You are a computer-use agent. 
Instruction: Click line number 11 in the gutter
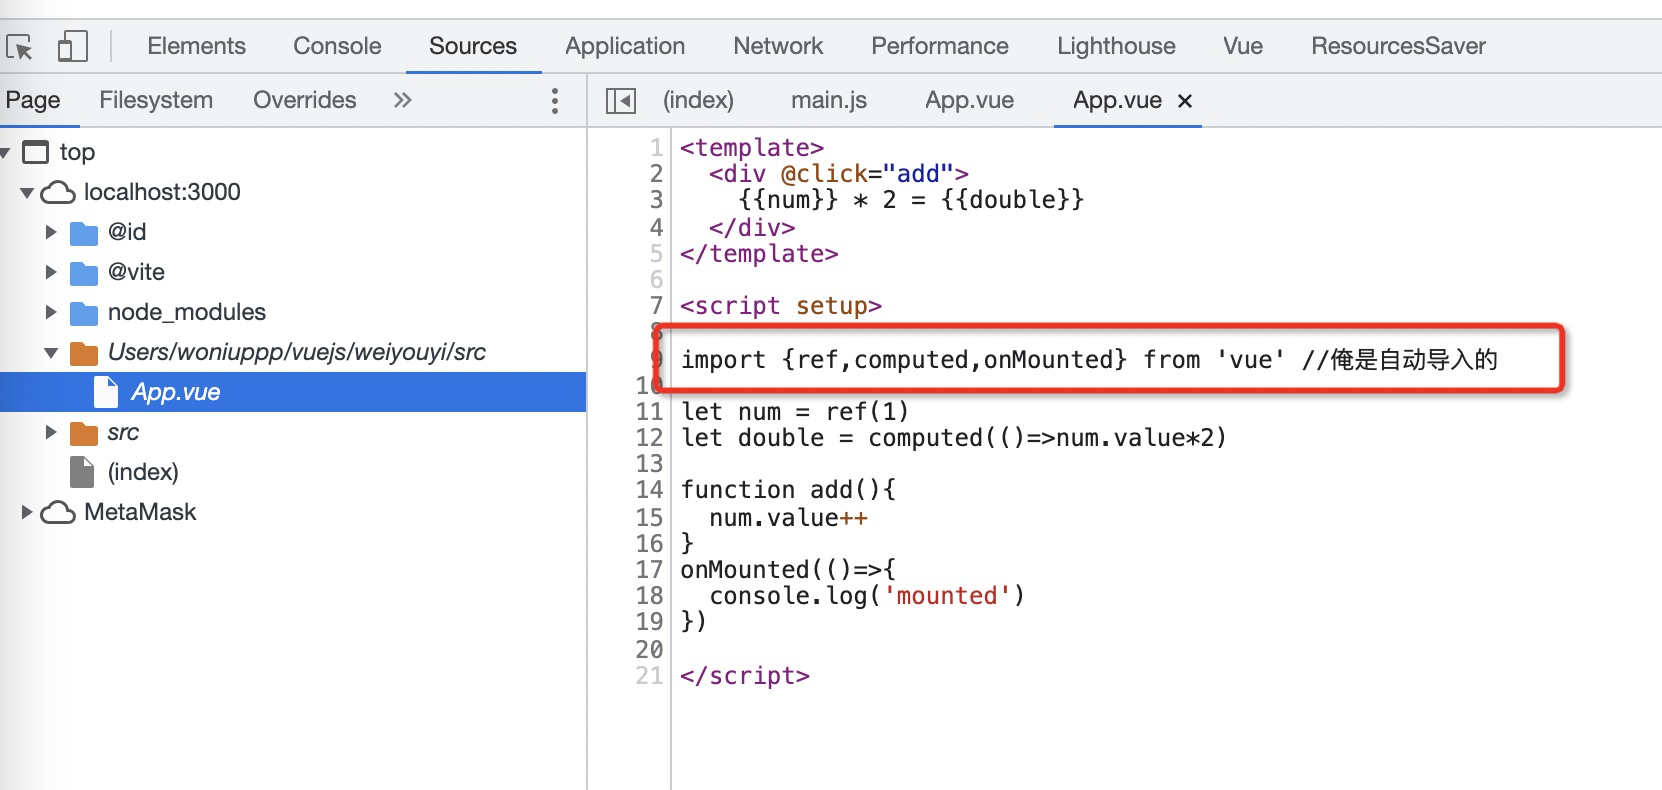(649, 411)
